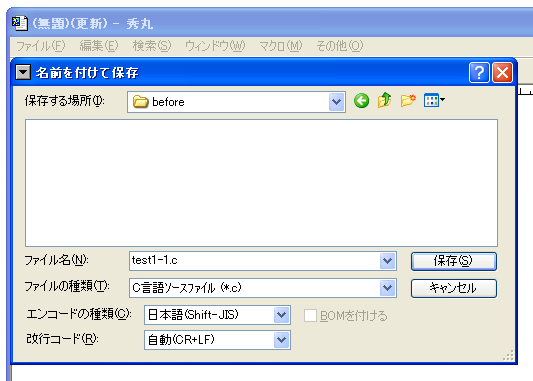Click the エンコードの種類(C) label
533x381 pixels.
pyautogui.click(x=79, y=314)
